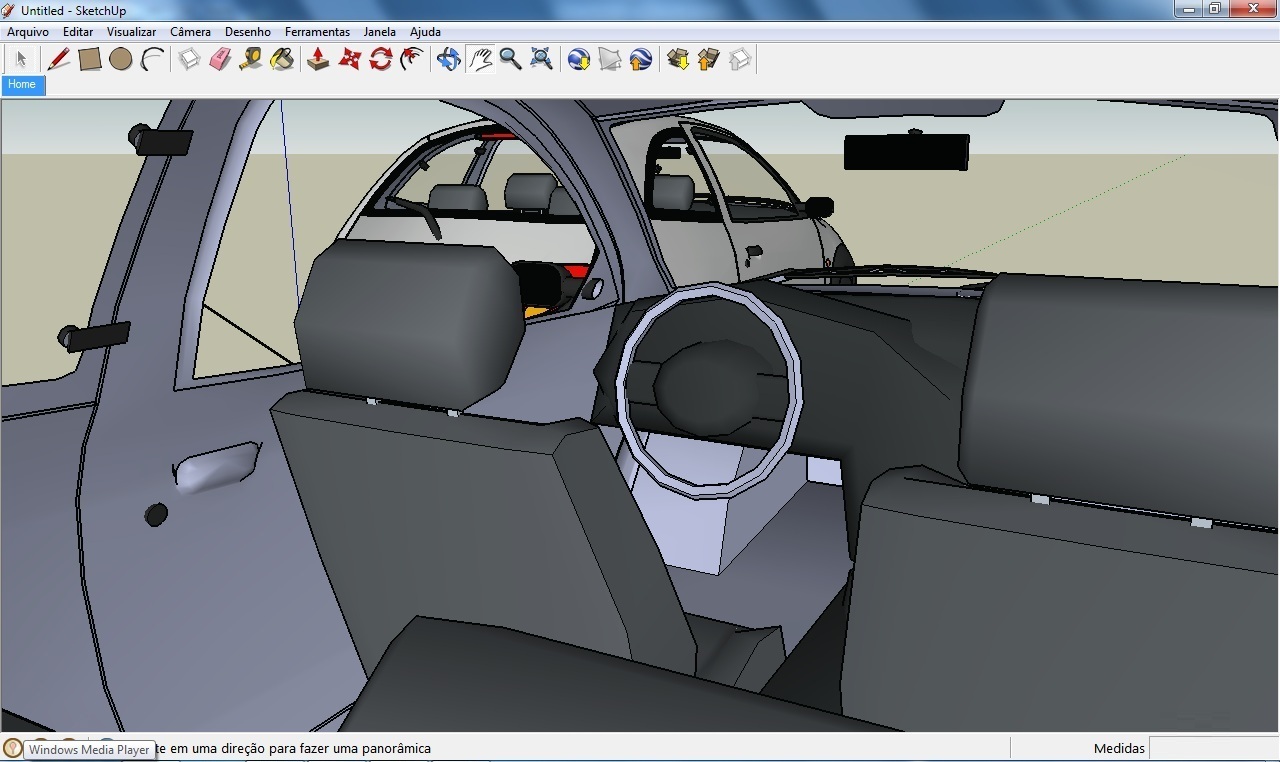Image resolution: width=1280 pixels, height=762 pixels.
Task: Use Zoom Extents to fit the model
Action: pos(541,59)
